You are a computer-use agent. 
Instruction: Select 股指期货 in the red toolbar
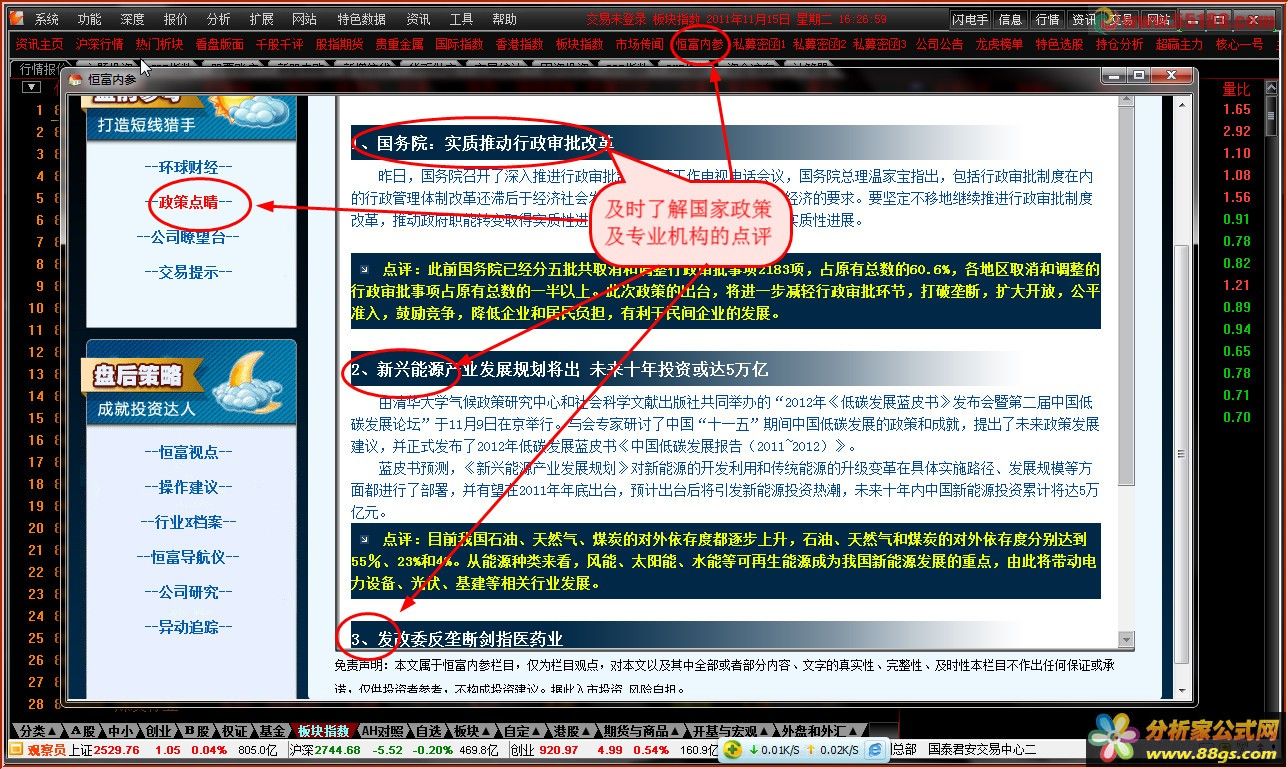coord(339,44)
